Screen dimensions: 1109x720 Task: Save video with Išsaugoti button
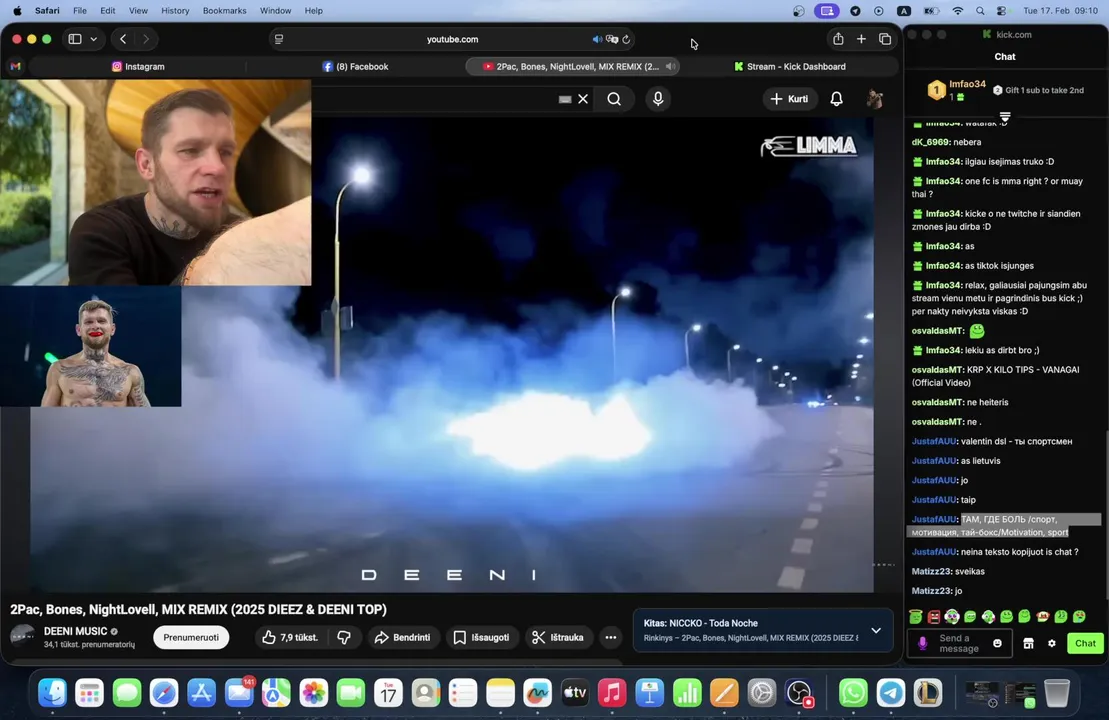482,637
